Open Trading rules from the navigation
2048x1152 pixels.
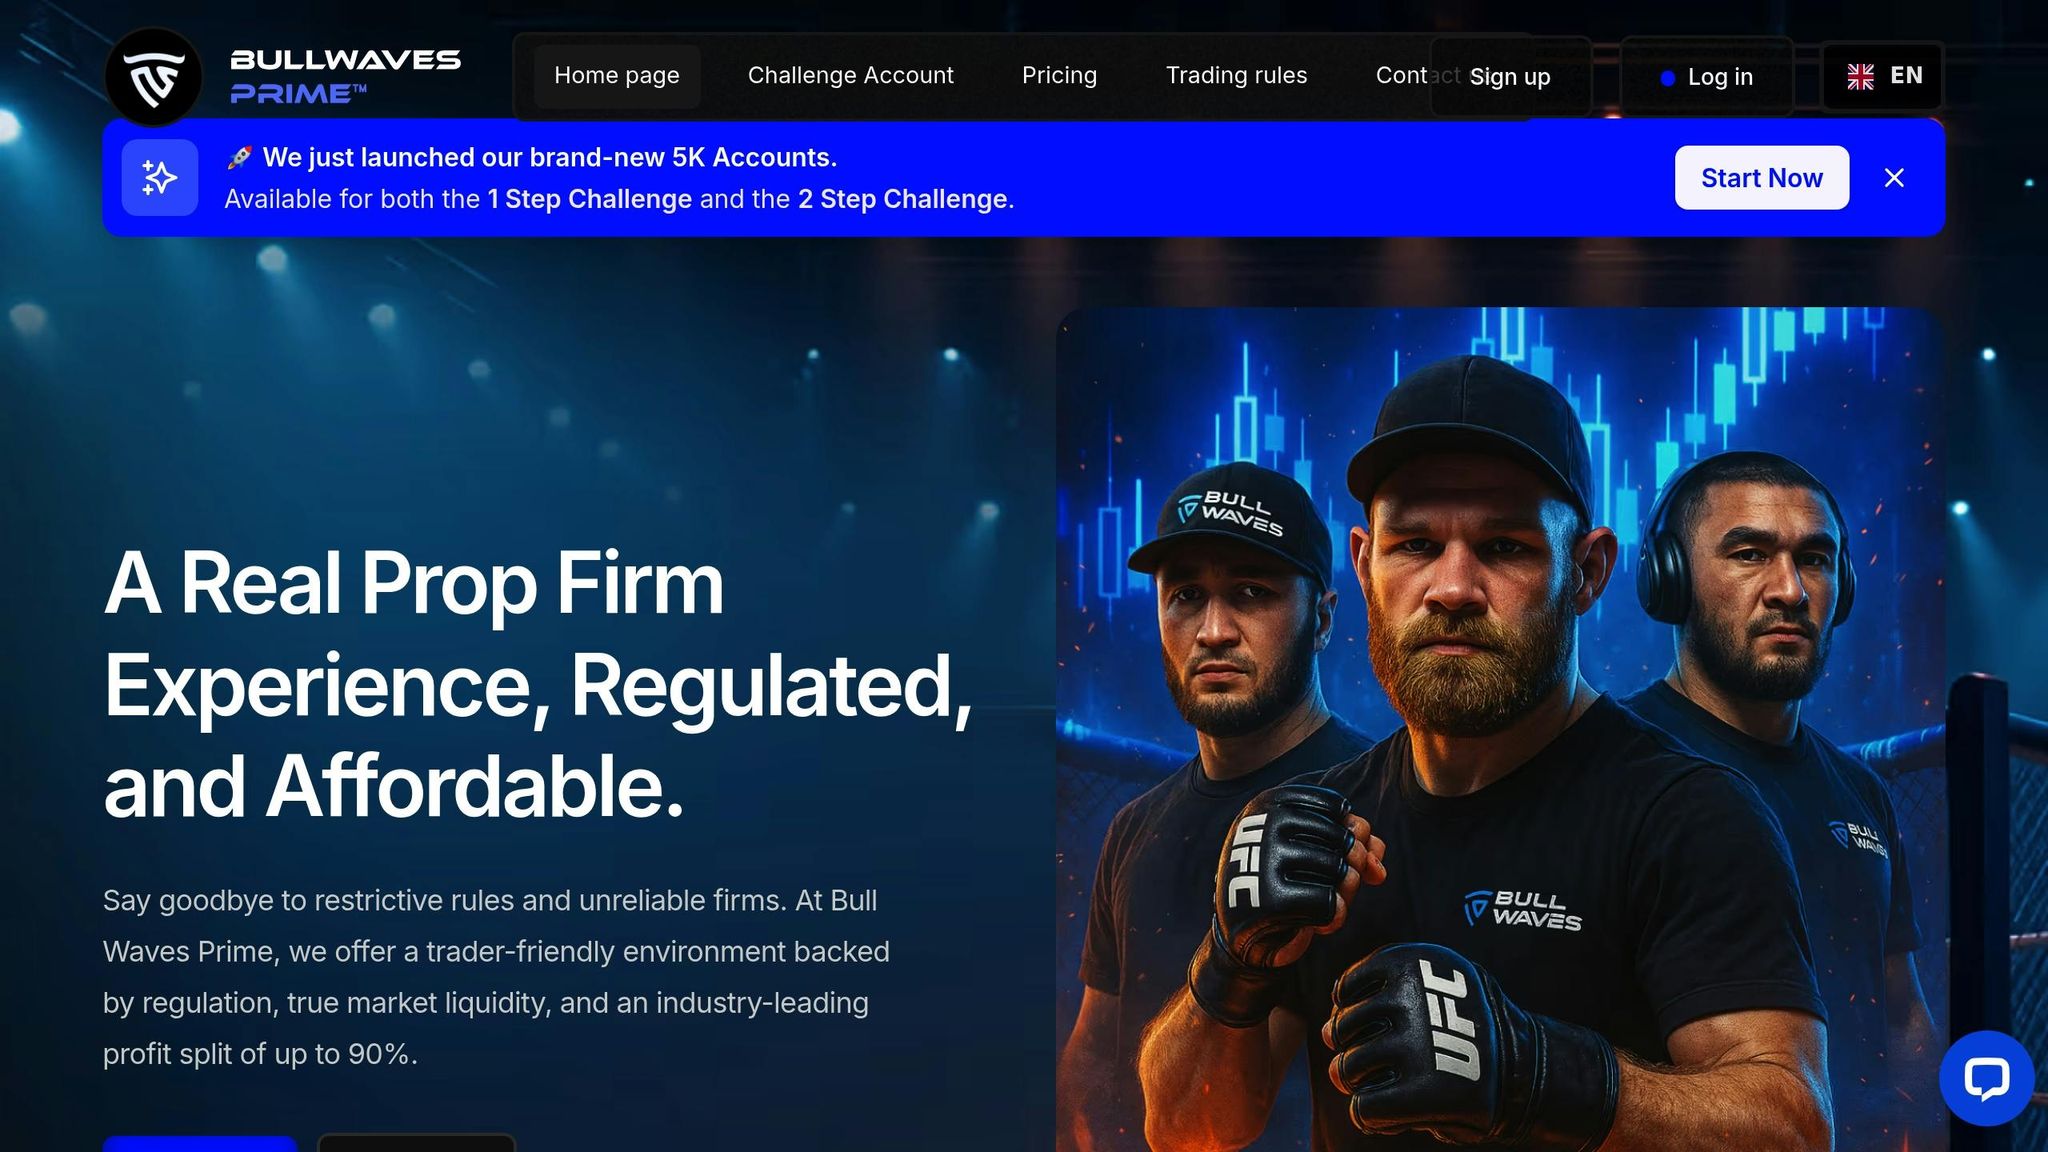pos(1236,76)
